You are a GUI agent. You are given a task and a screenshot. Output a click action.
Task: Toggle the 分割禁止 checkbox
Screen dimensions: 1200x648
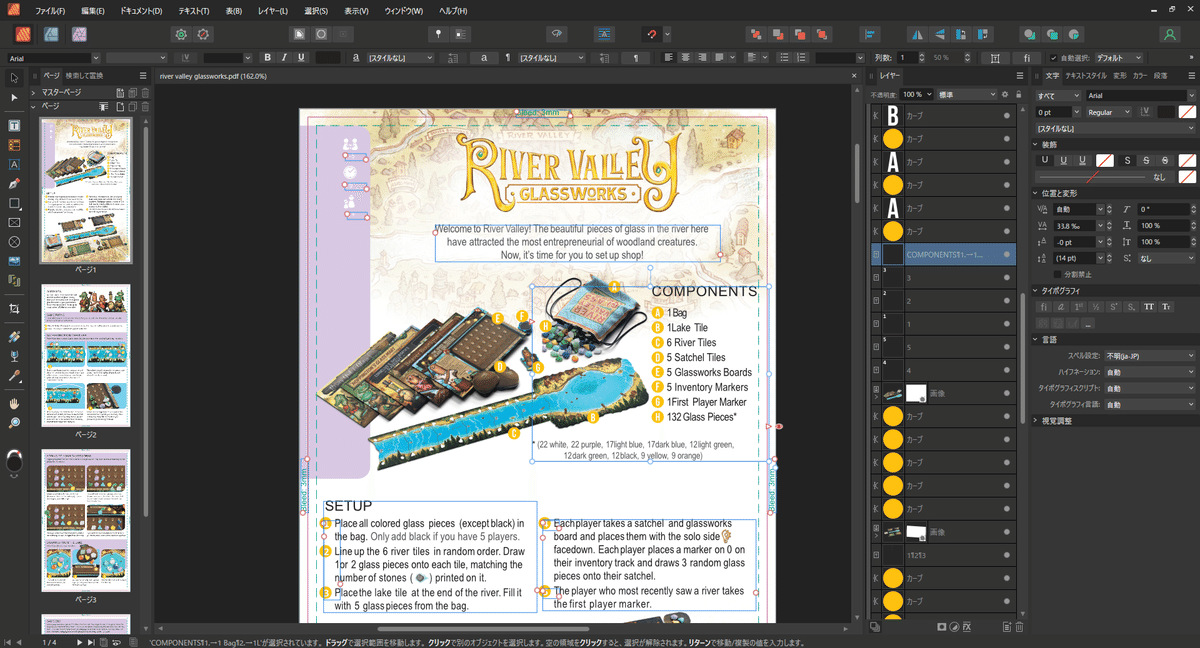(1058, 273)
